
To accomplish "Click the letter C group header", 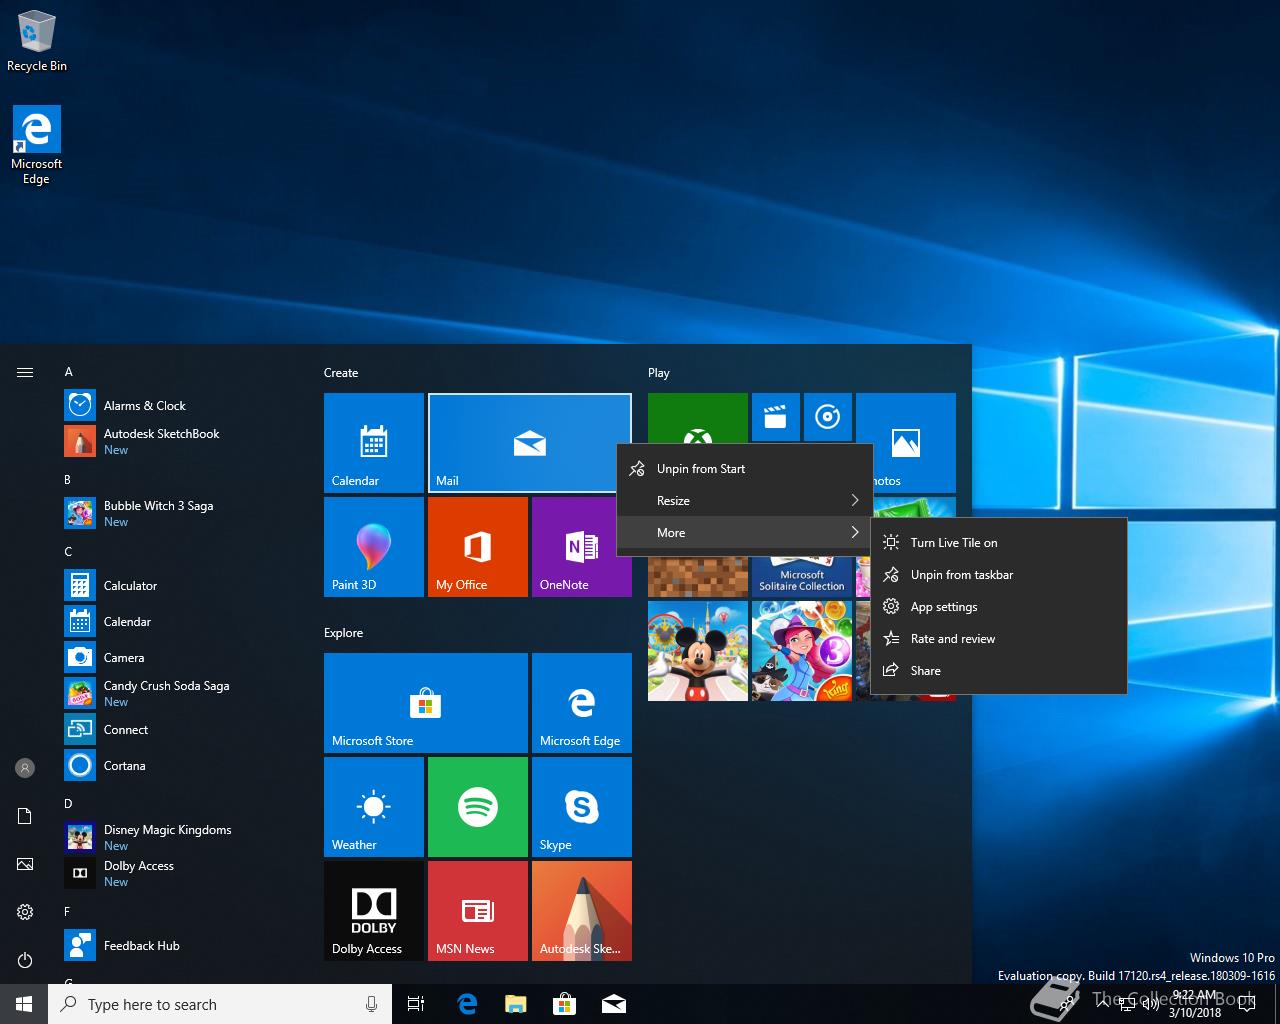I will pyautogui.click(x=68, y=552).
